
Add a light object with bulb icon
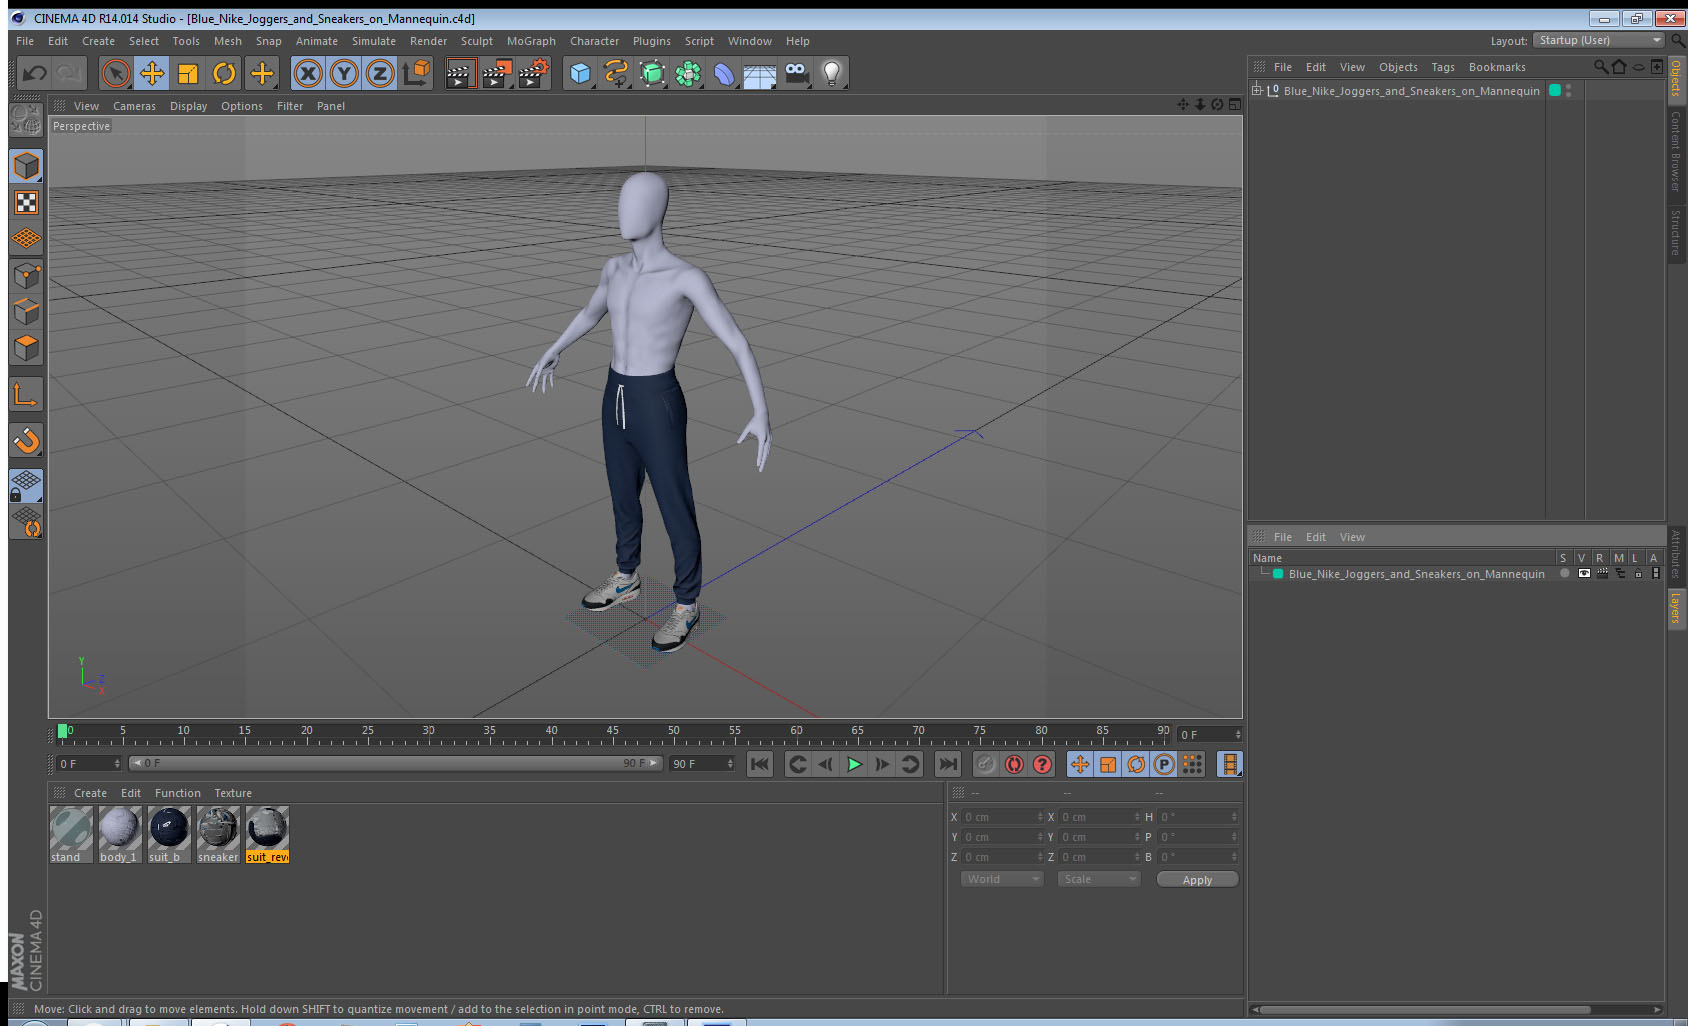coord(831,73)
